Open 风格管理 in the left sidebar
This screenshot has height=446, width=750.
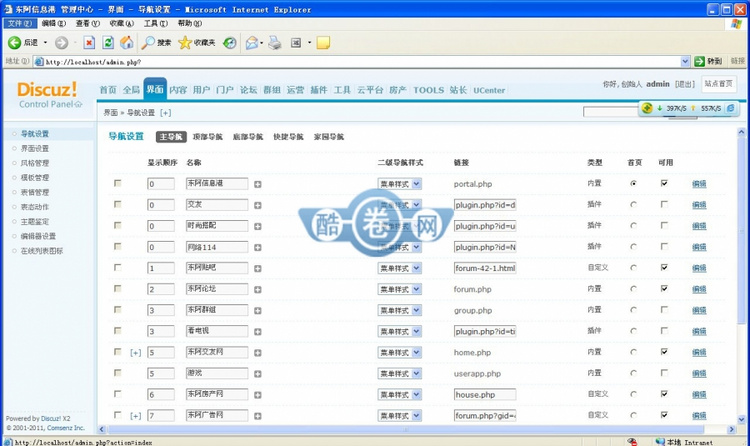[35, 163]
